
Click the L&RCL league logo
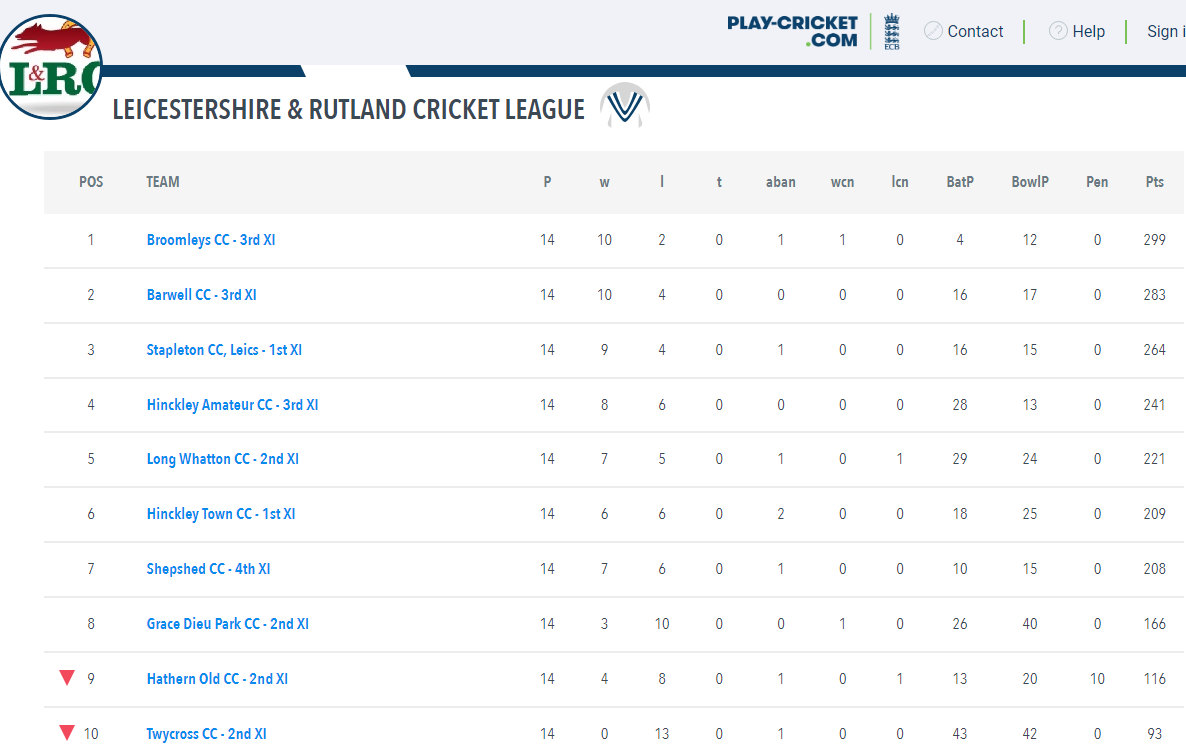click(51, 67)
